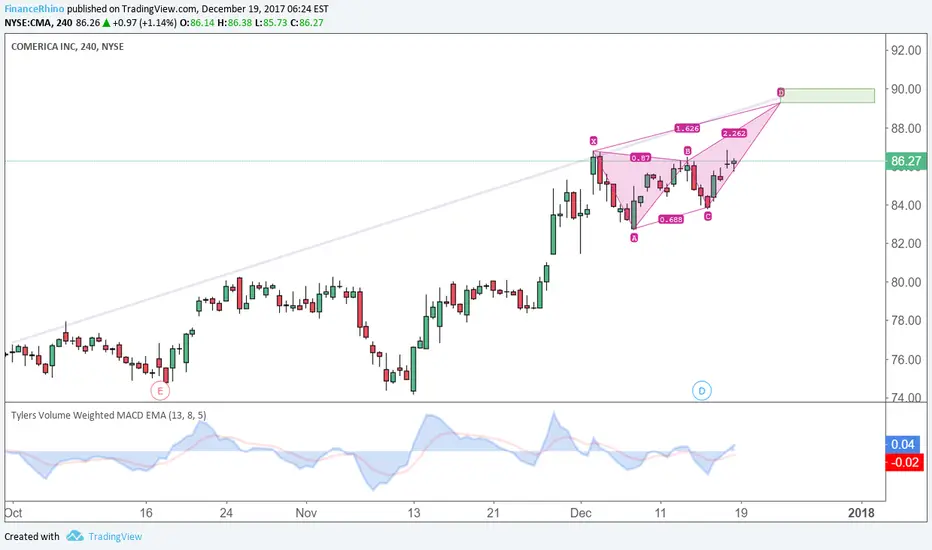Screen dimensions: 932x550
Task: Select the green target zone rectangle
Action: click(x=827, y=96)
